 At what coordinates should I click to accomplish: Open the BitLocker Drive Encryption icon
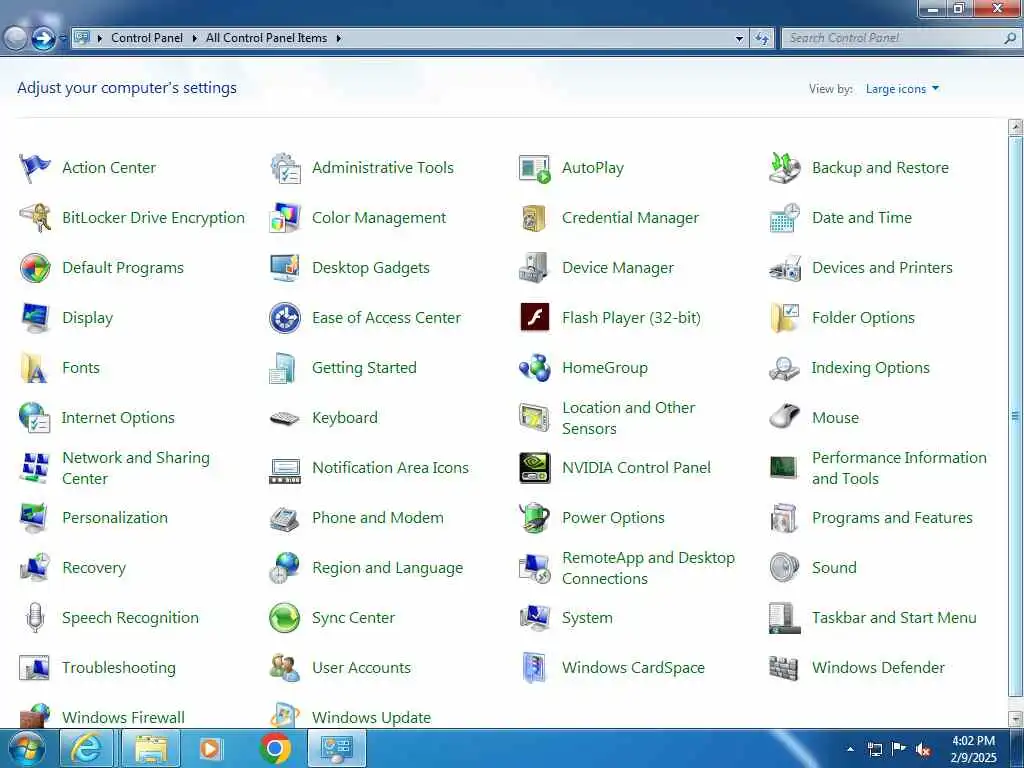pos(35,217)
